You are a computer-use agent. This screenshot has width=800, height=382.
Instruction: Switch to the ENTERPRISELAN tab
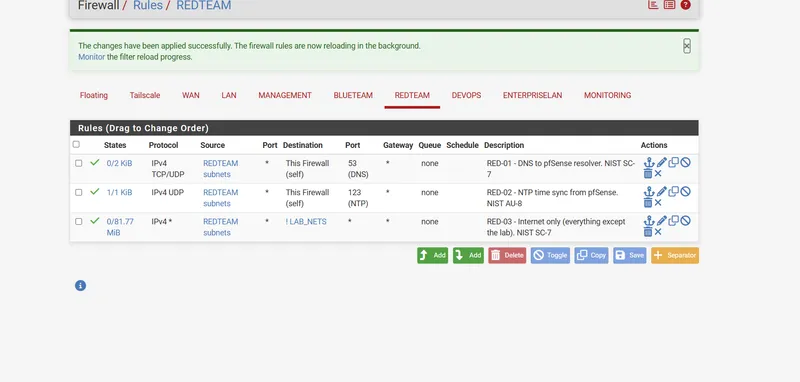click(x=533, y=95)
